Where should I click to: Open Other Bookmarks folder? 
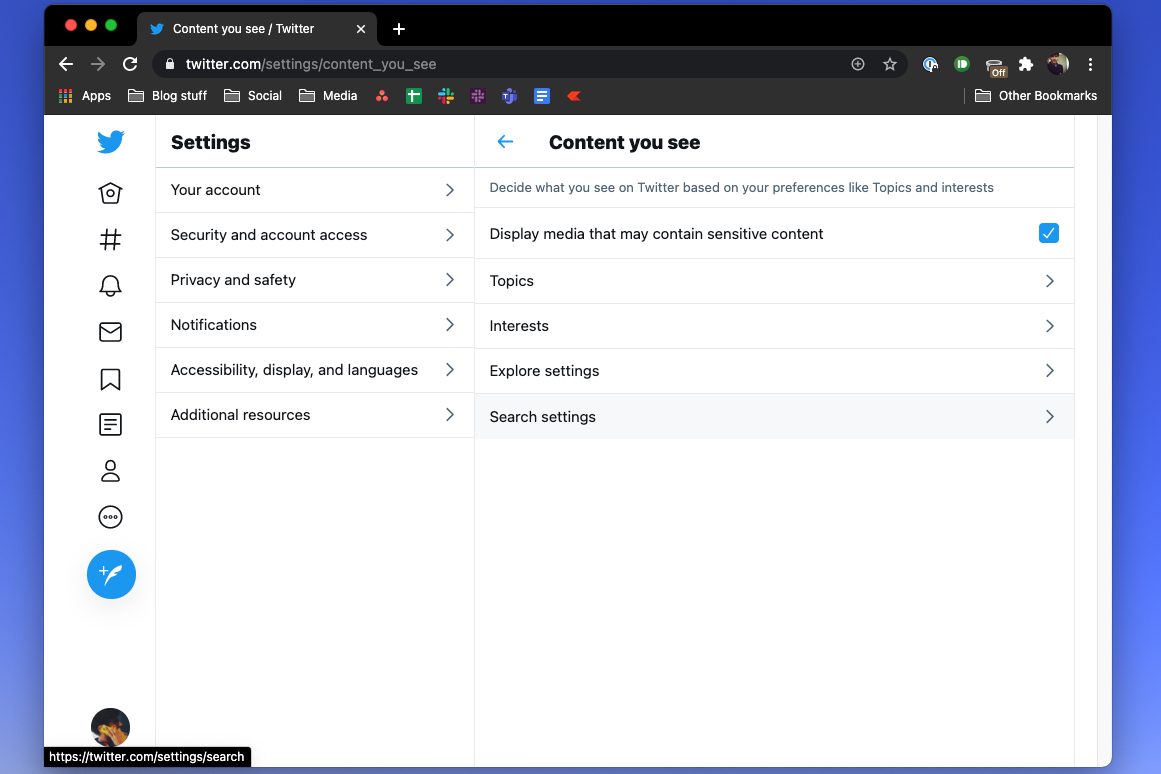coord(1036,96)
